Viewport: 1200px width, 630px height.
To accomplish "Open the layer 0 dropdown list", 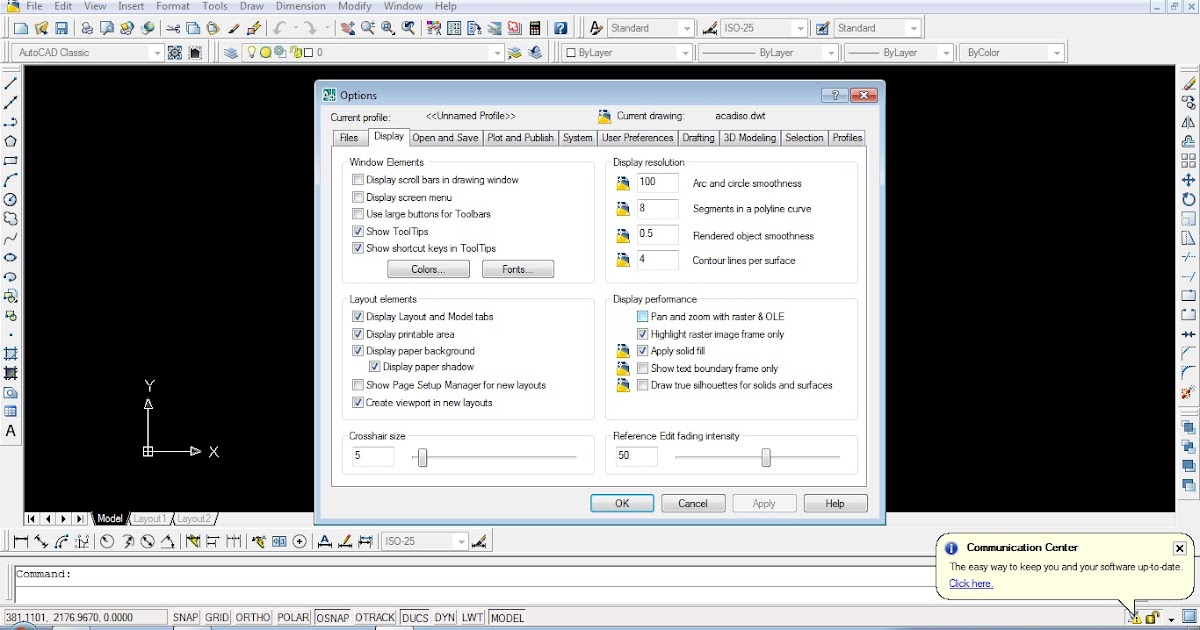I will 497,52.
